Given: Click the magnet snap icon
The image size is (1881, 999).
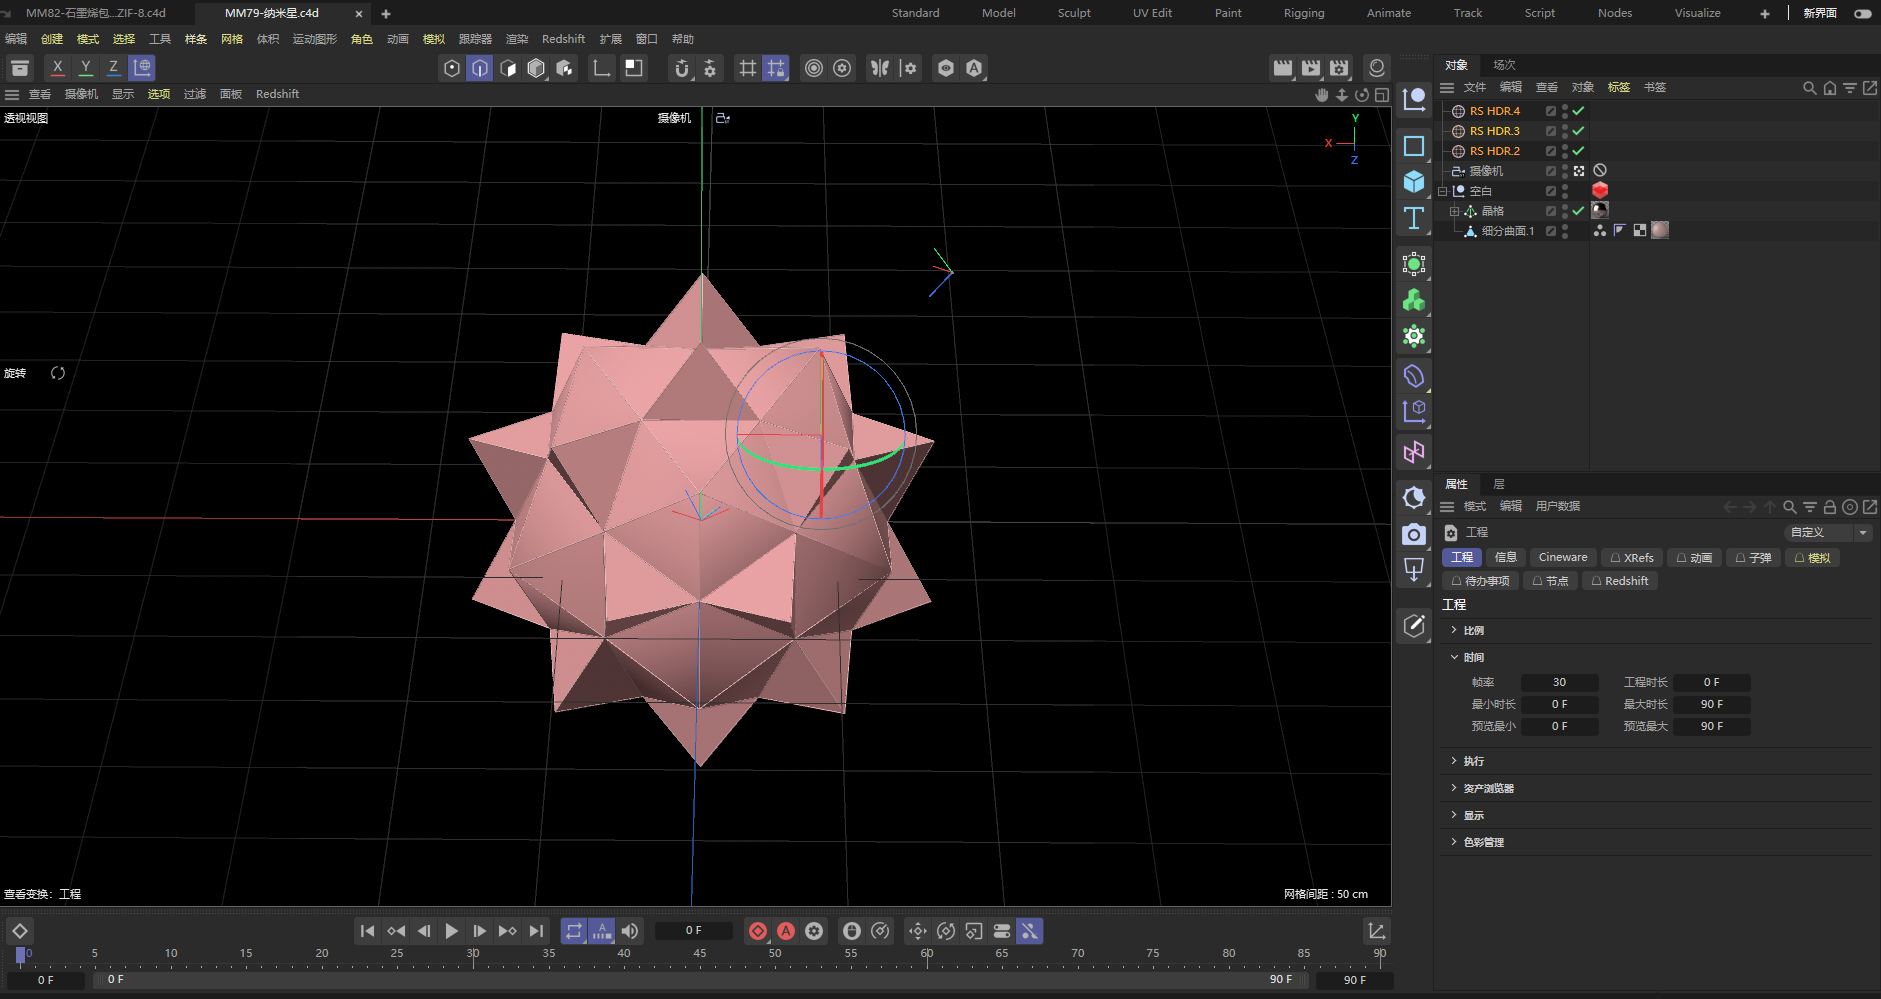Looking at the screenshot, I should click(682, 68).
